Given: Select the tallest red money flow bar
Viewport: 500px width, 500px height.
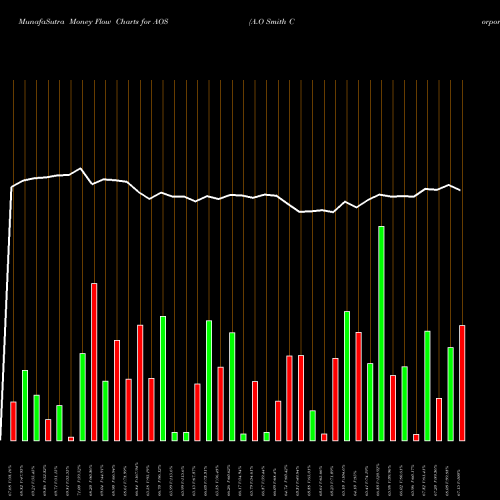Looking at the screenshot, I should (94, 362).
